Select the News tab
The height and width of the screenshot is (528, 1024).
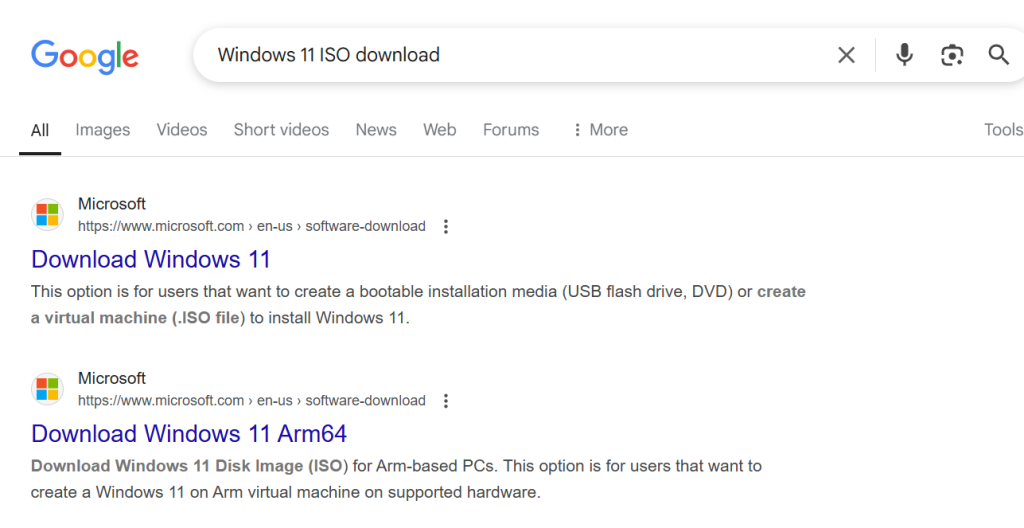pos(376,130)
